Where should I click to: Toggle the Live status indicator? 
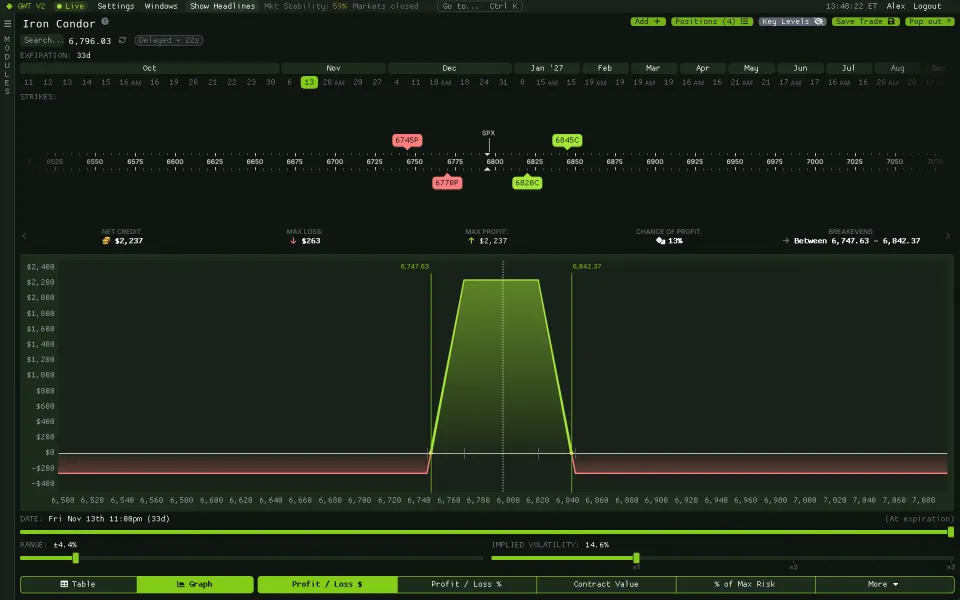coord(70,6)
